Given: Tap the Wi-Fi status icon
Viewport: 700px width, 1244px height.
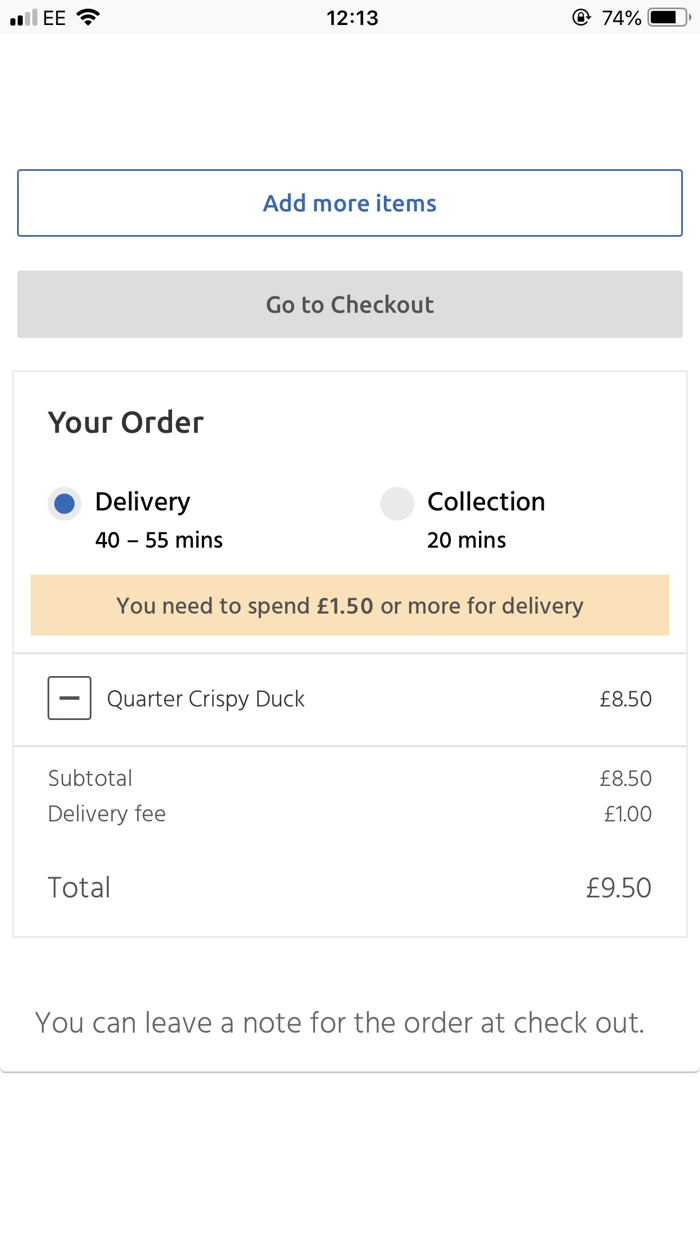Looking at the screenshot, I should 88,17.
